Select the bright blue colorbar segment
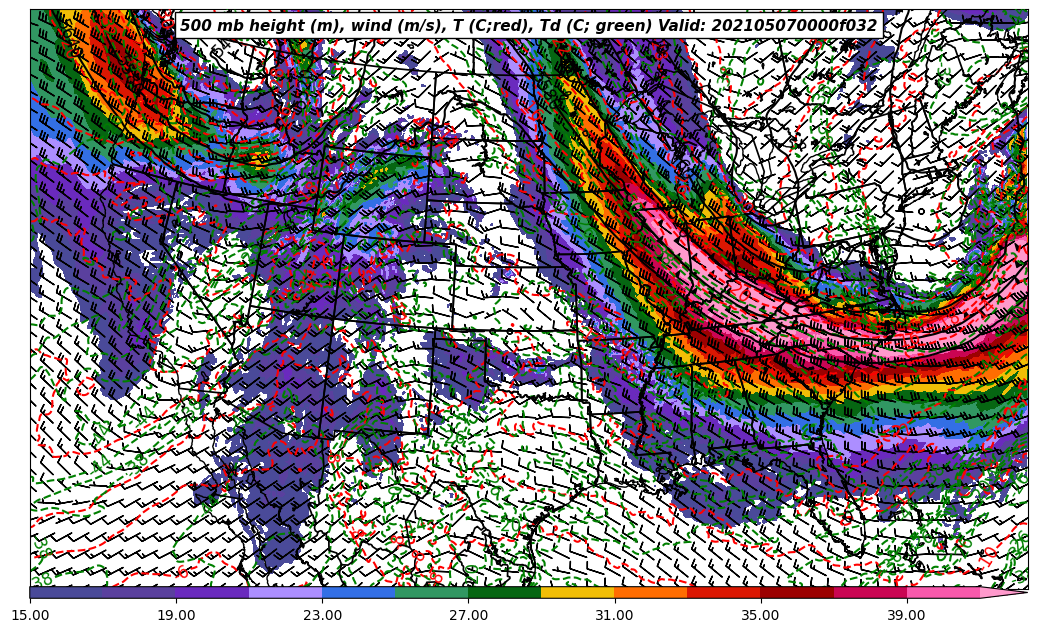The height and width of the screenshot is (632, 1037). coord(358,592)
